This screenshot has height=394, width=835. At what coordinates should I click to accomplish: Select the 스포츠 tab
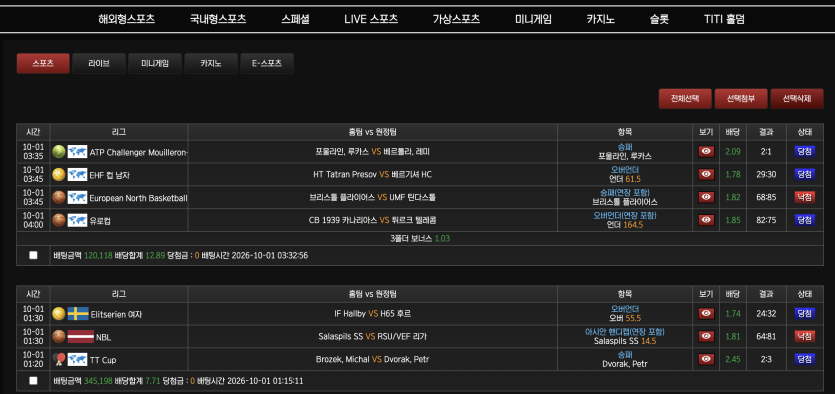43,63
